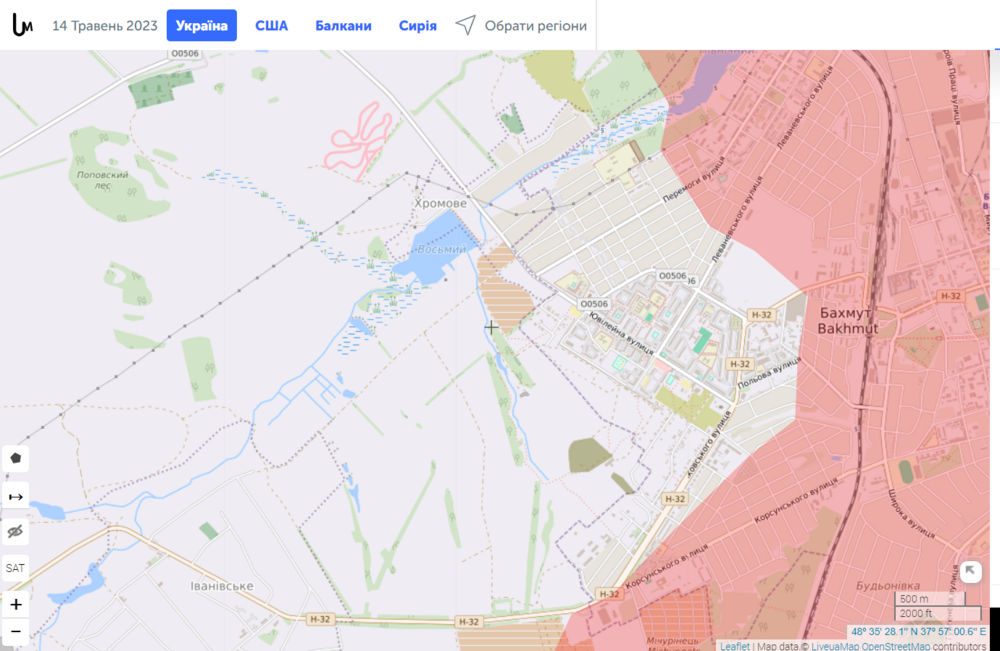The width and height of the screenshot is (1000, 651).
Task: Switch to the Балкани region tab
Action: [x=343, y=25]
